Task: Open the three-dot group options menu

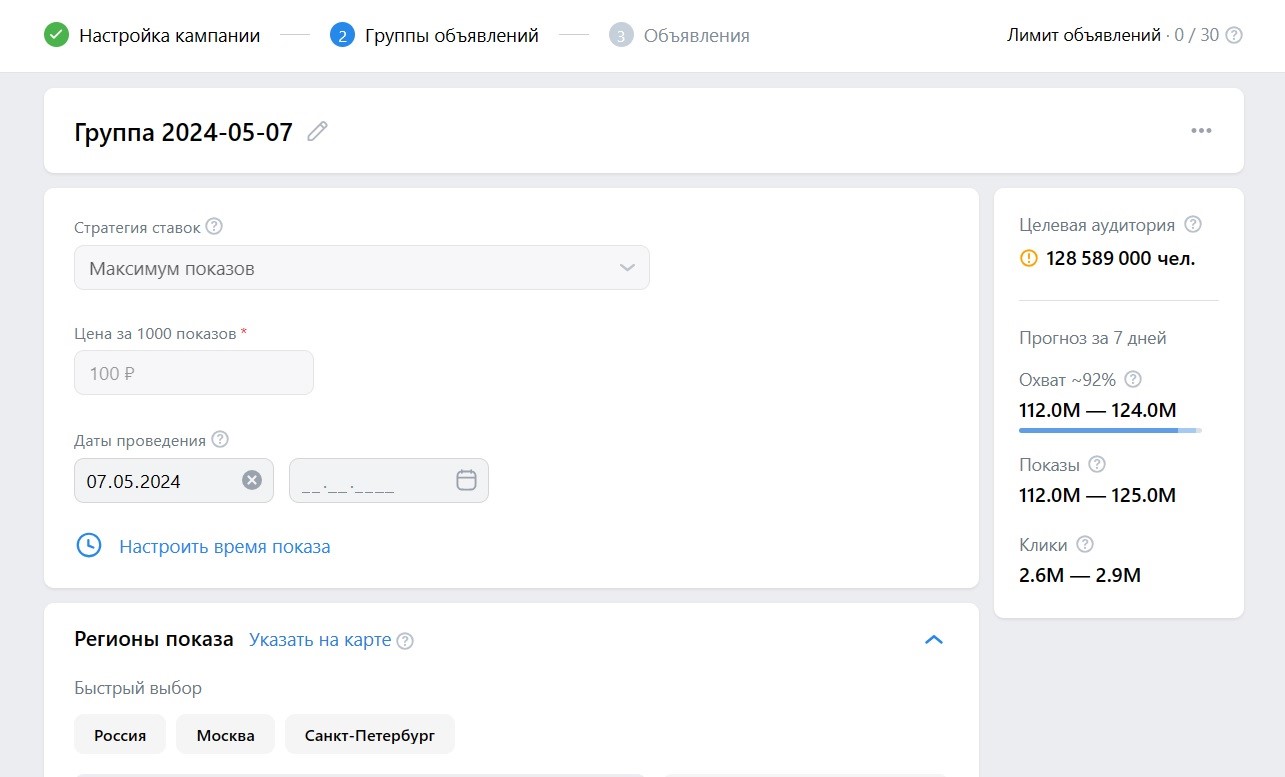Action: [x=1201, y=131]
